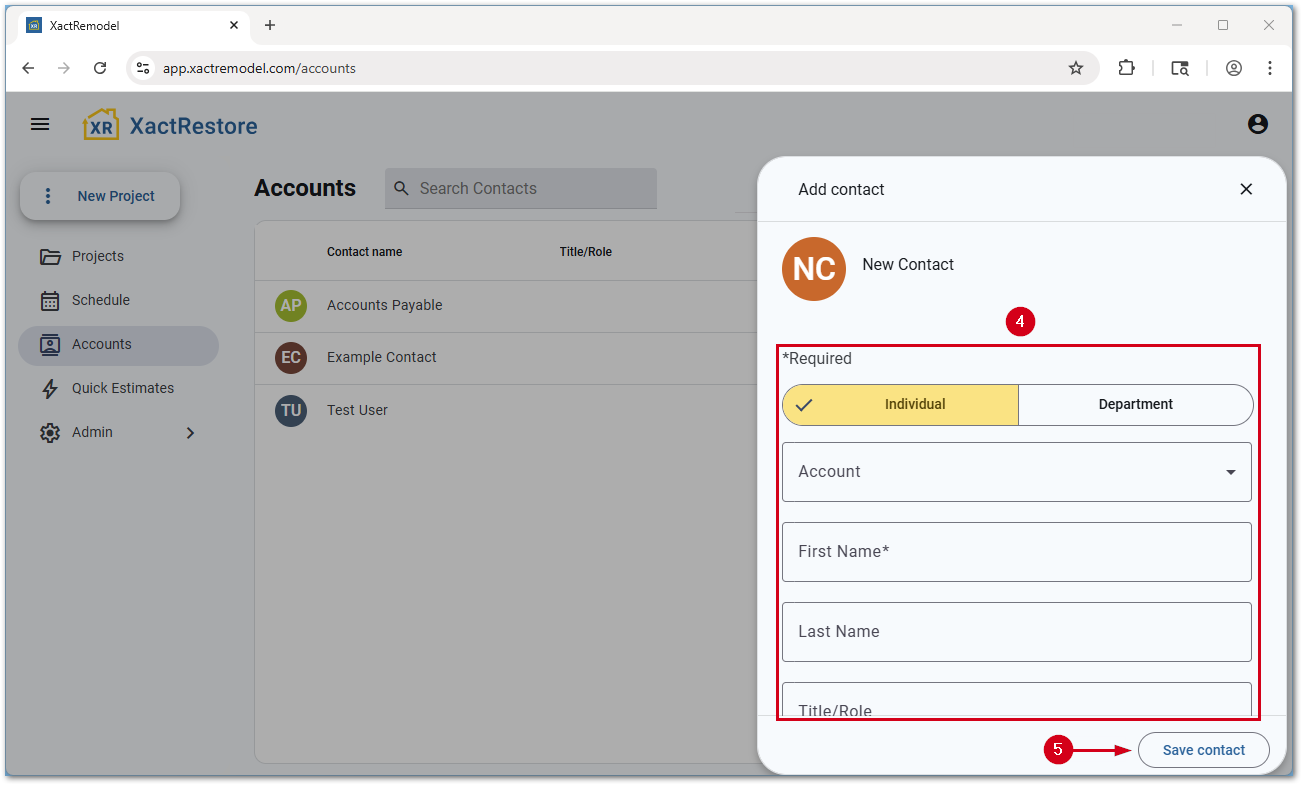Click the Add contact panel title
1302x785 pixels.
click(841, 190)
